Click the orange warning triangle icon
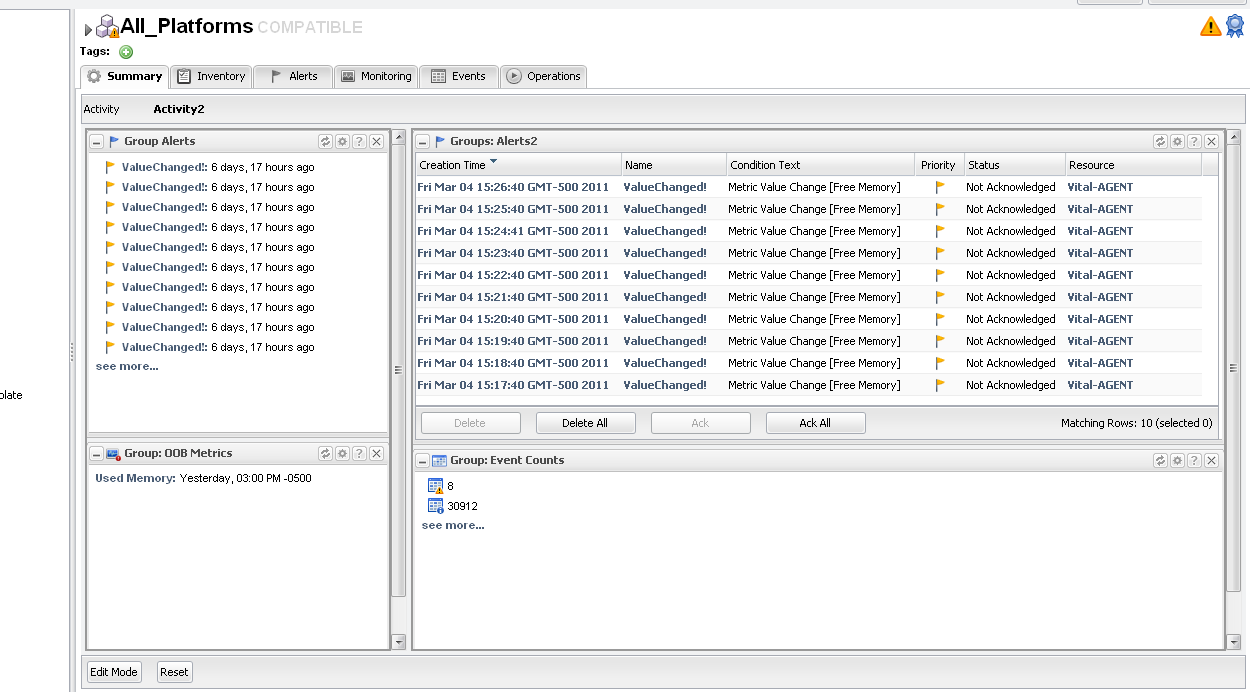Image resolution: width=1250 pixels, height=692 pixels. [x=1210, y=27]
